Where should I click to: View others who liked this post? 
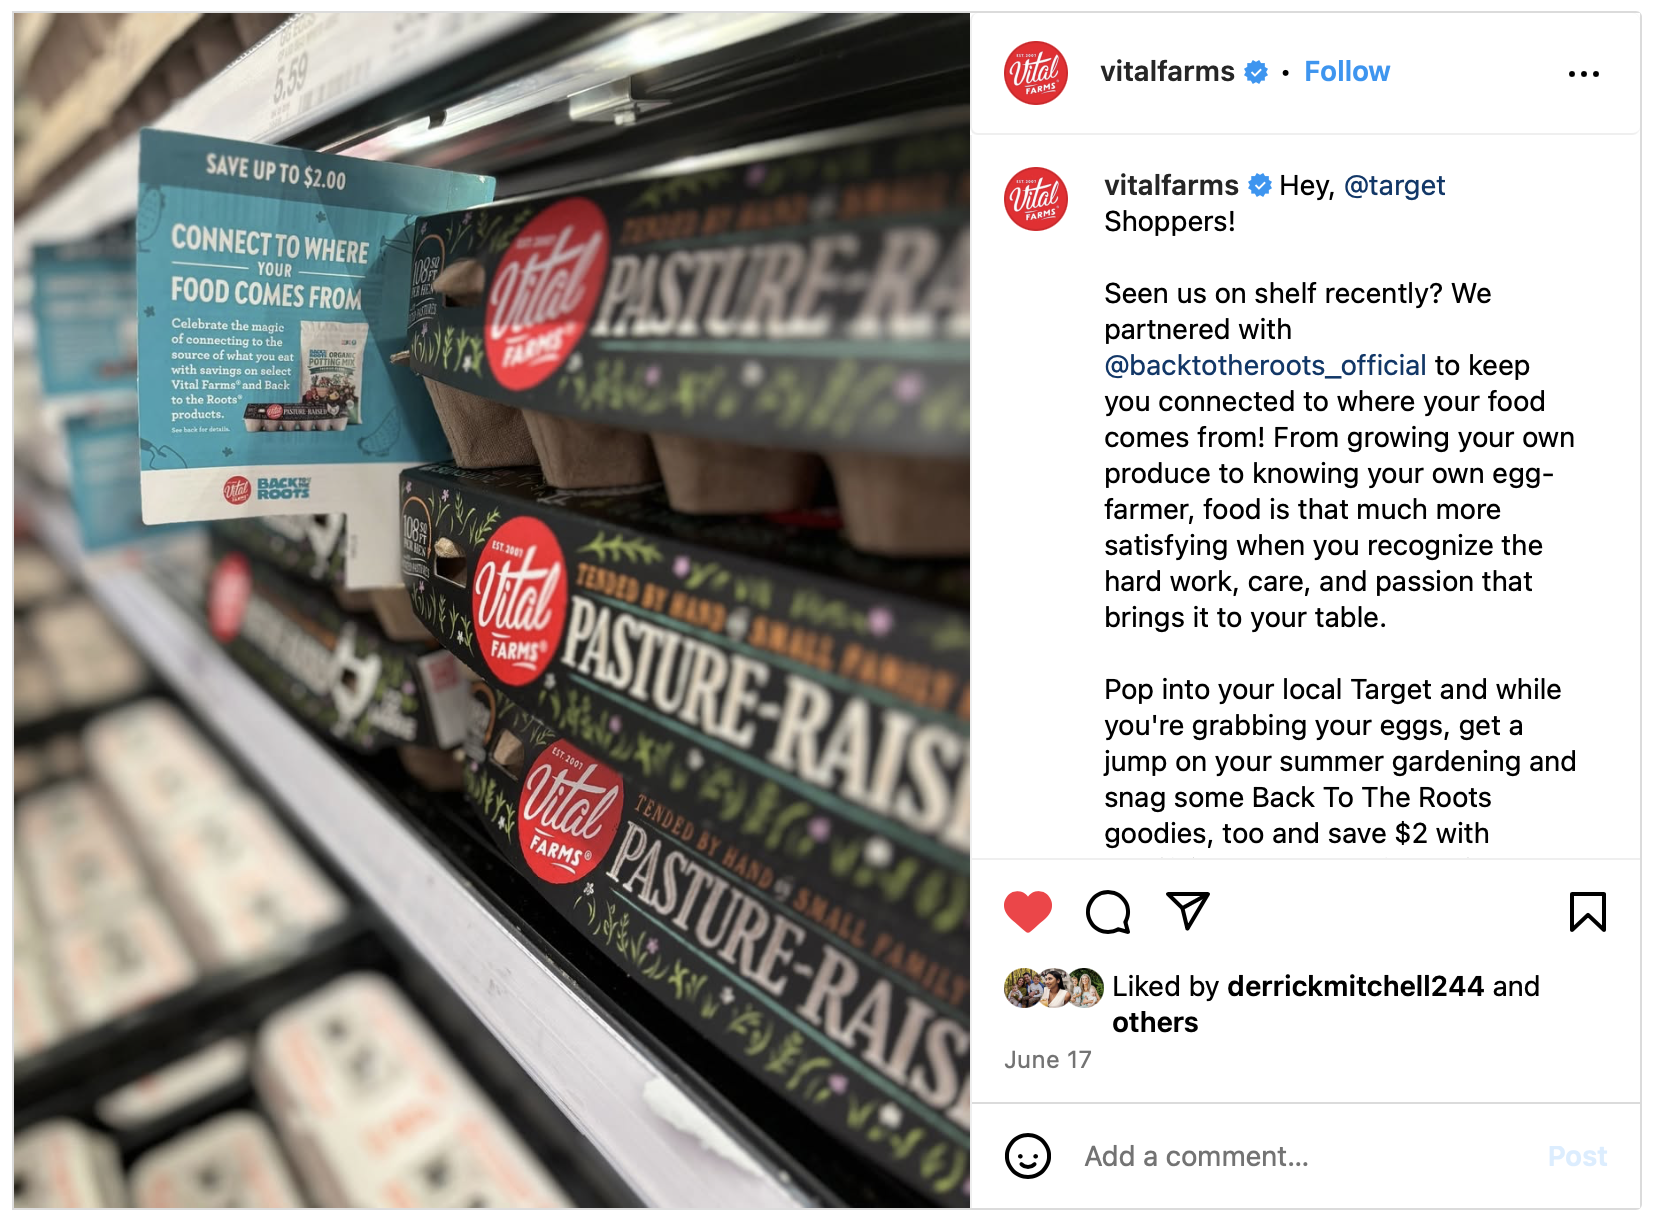pos(1155,1023)
